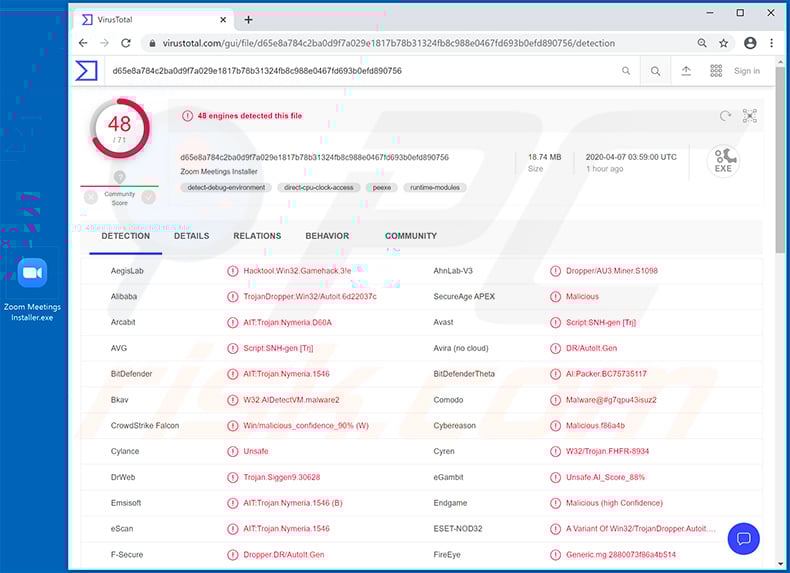This screenshot has width=790, height=573.
Task: Click alert icon next to AegisLab detection
Action: tap(232, 271)
